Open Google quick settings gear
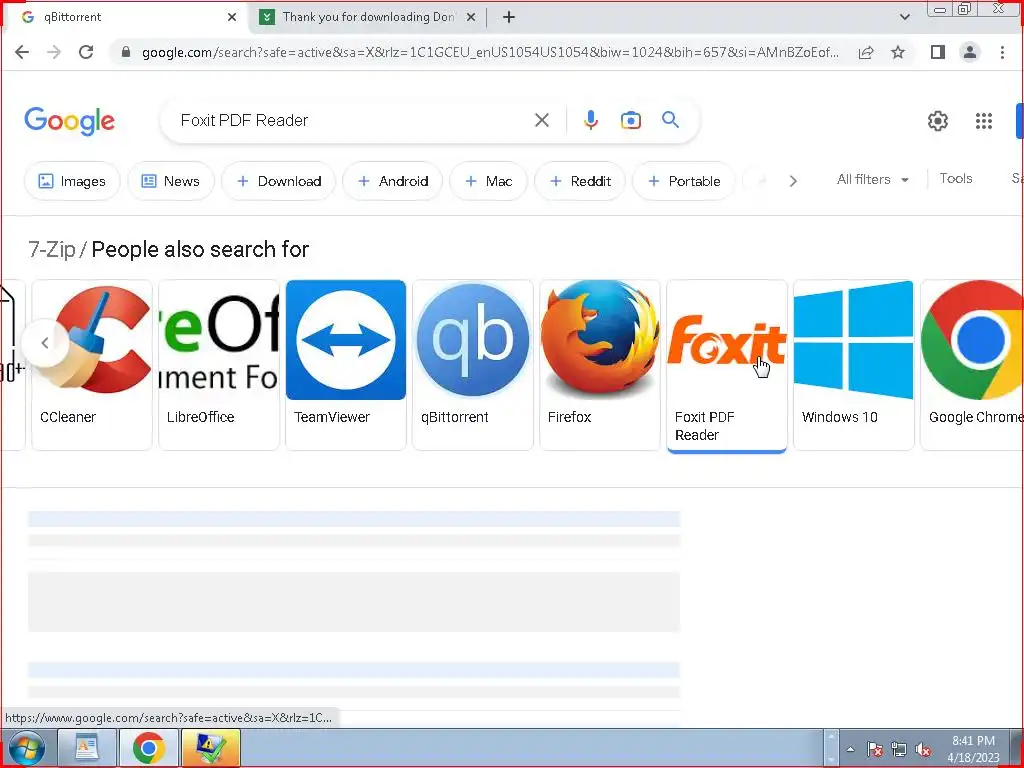The height and width of the screenshot is (768, 1024). click(x=938, y=120)
